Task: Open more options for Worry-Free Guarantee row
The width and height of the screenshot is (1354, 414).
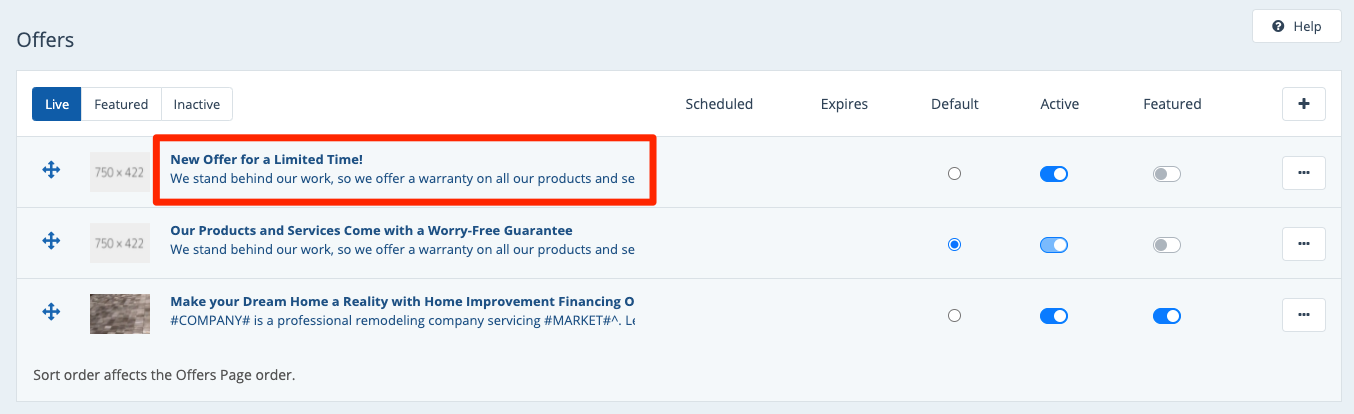Action: coord(1303,243)
